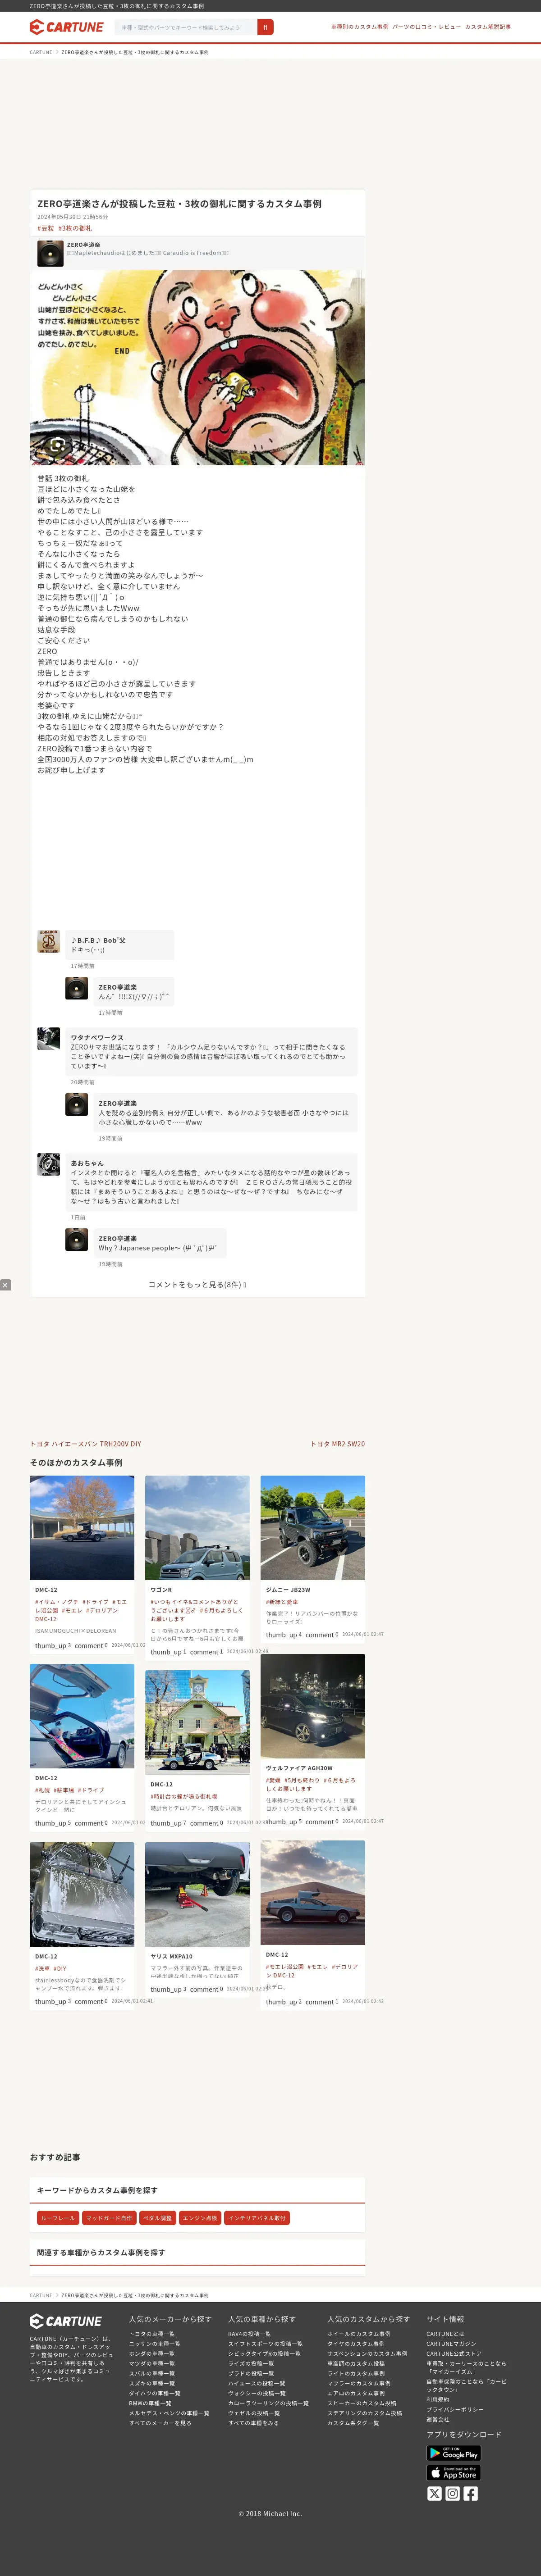The height and width of the screenshot is (2576, 541).
Task: Focus the keyword search input field
Action: click(x=186, y=27)
